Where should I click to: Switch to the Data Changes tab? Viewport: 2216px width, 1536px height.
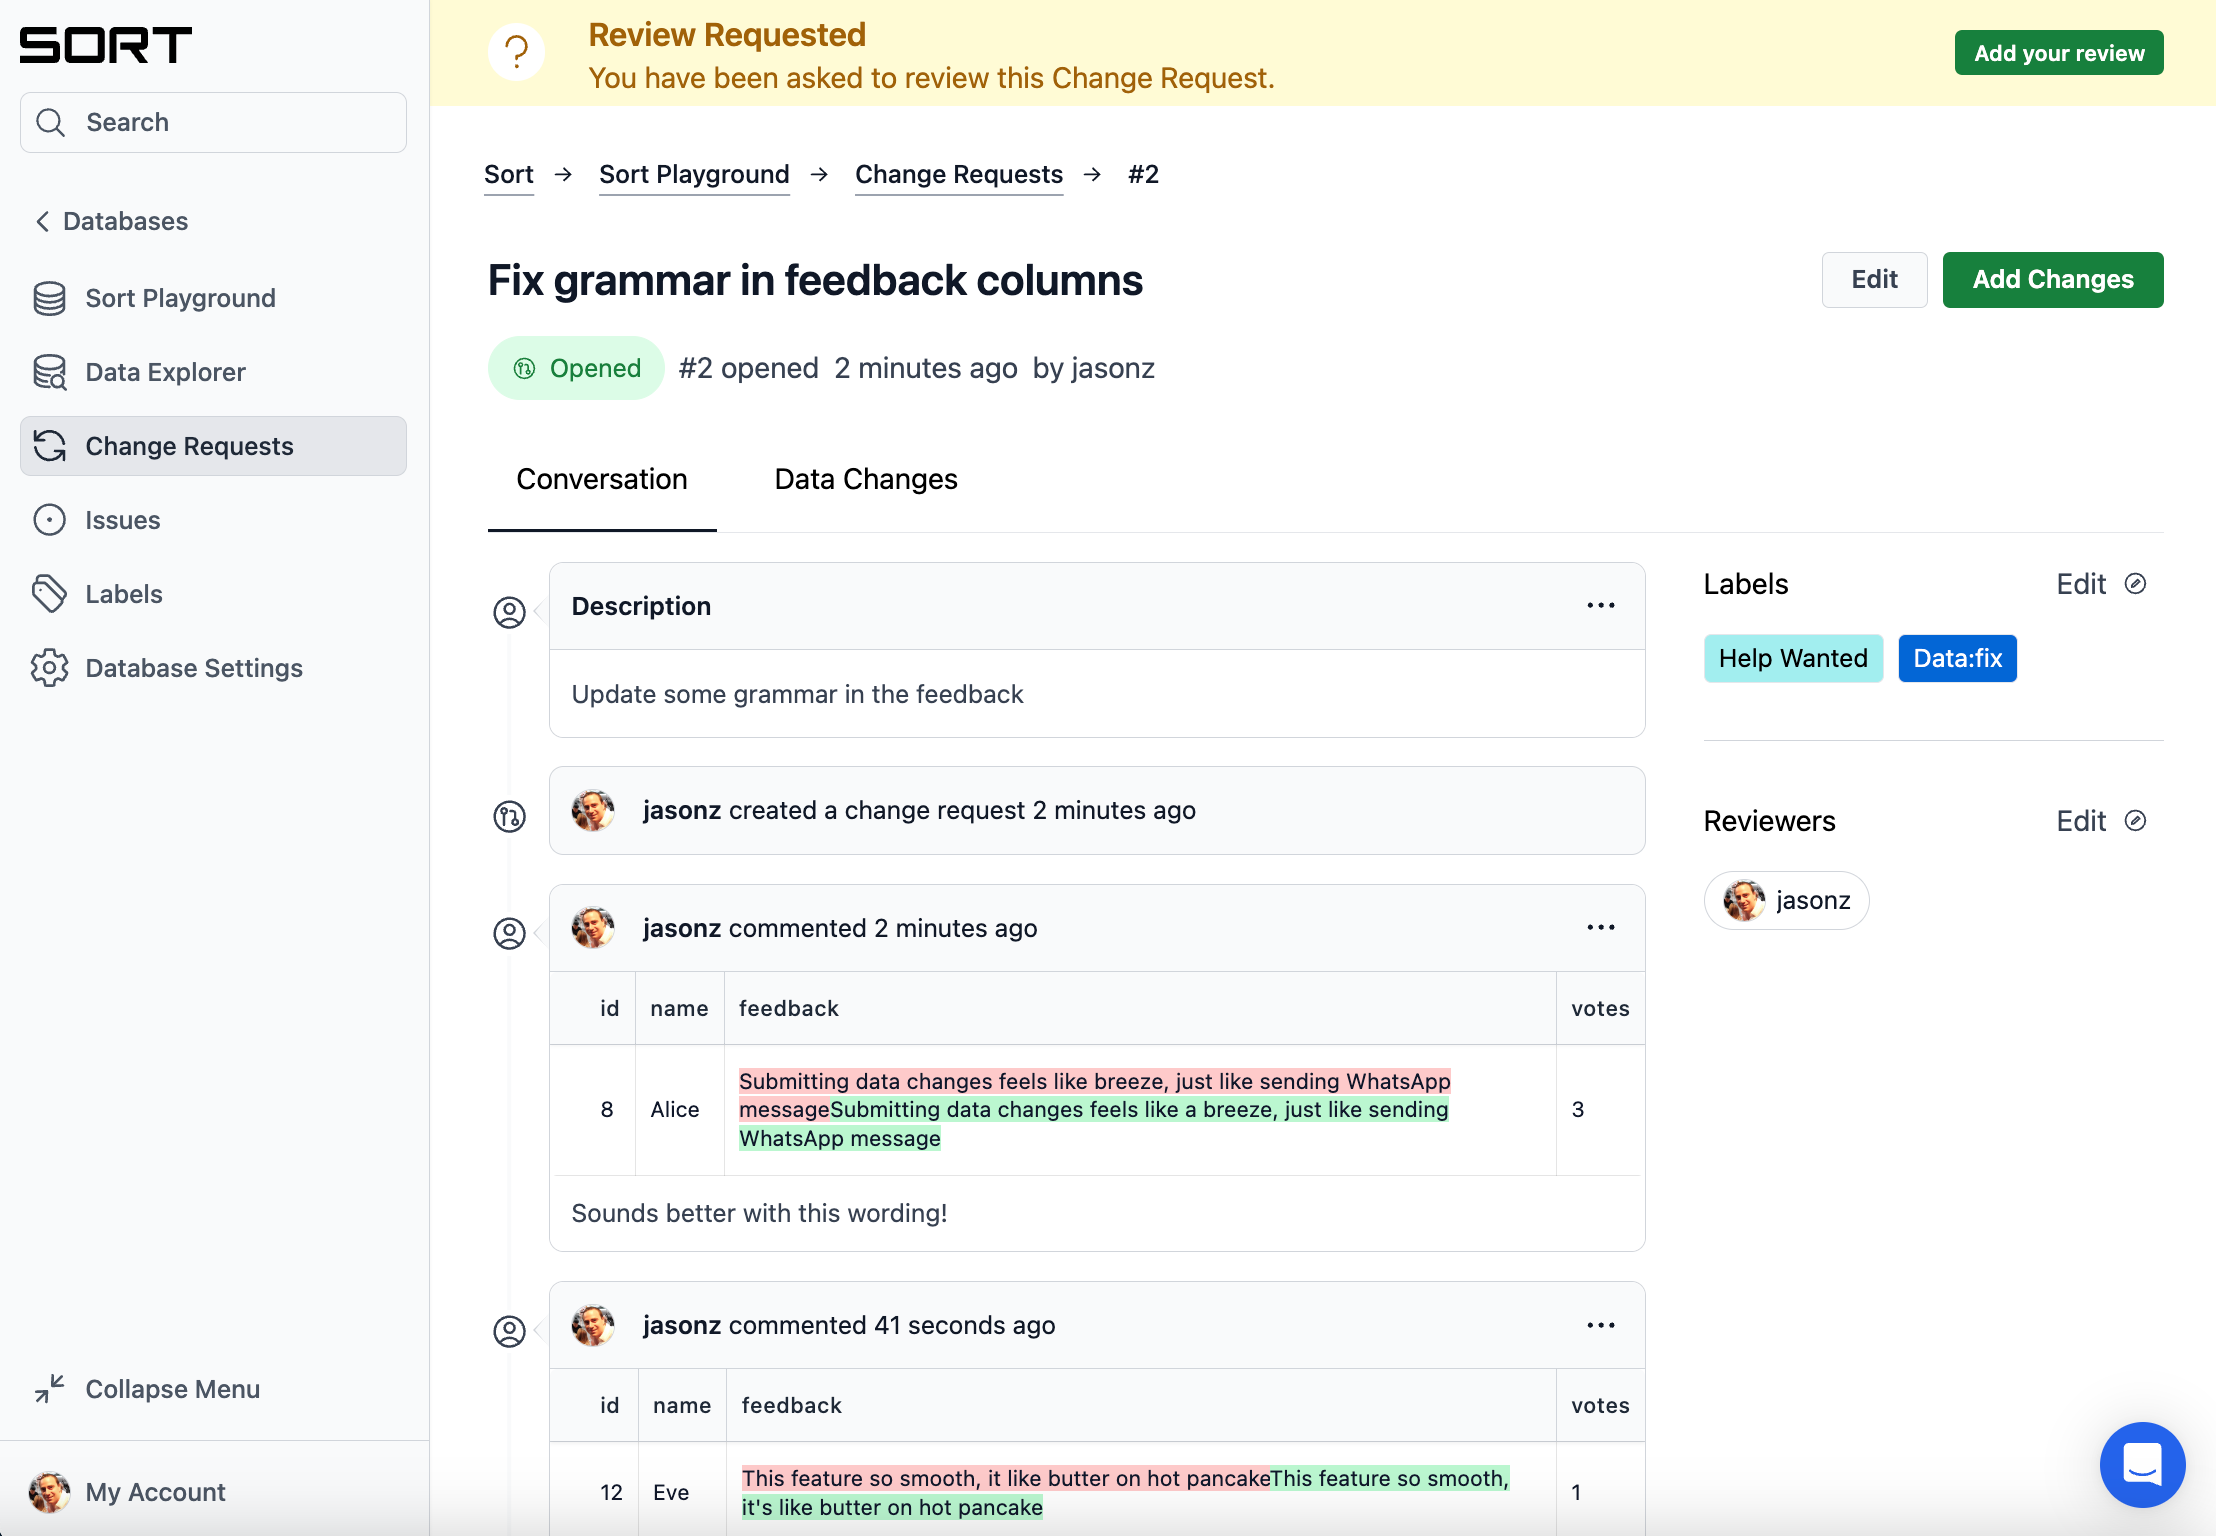[x=866, y=479]
